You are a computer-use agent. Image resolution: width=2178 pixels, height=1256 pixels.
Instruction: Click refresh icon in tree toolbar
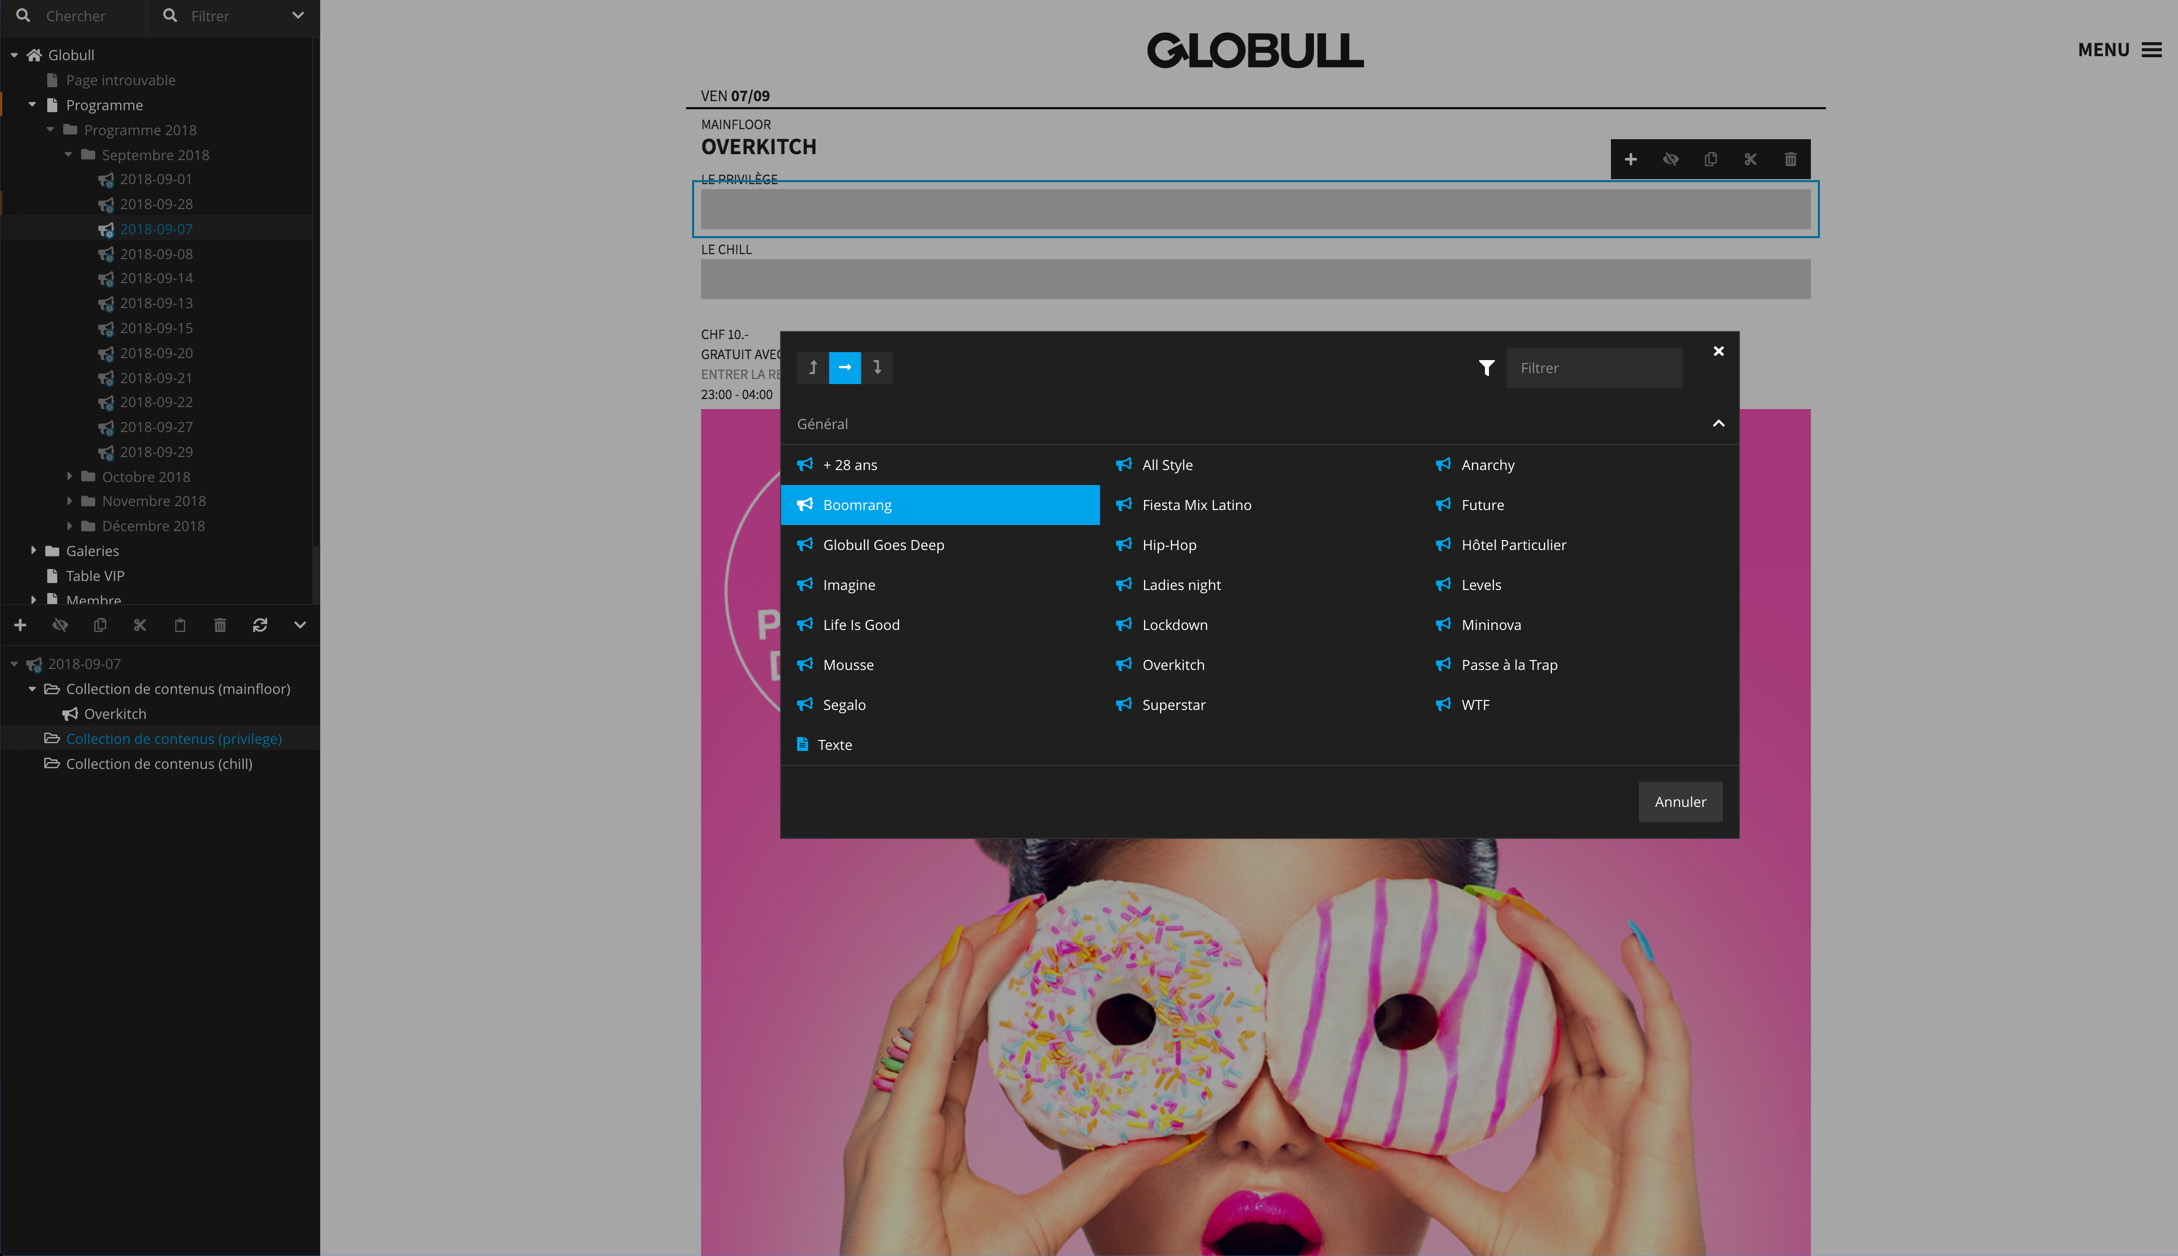[260, 625]
